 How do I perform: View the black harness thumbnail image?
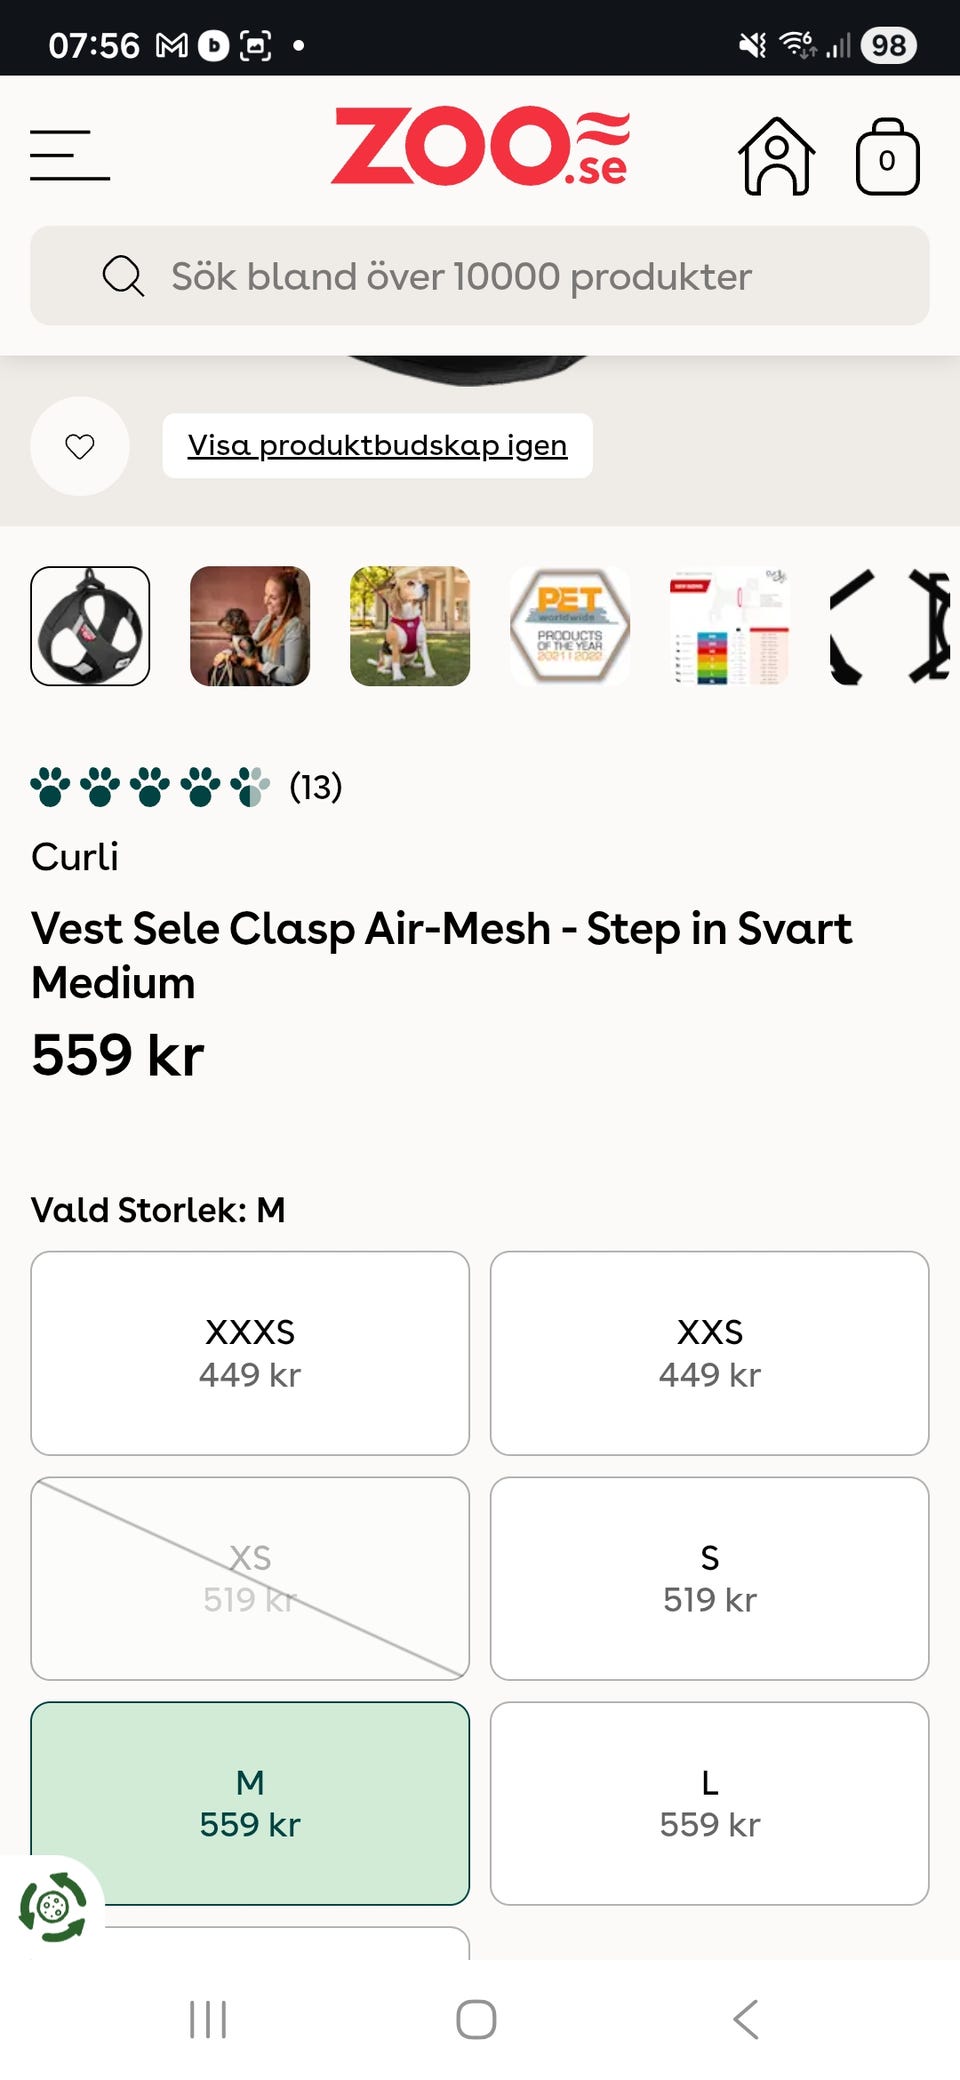pos(90,626)
